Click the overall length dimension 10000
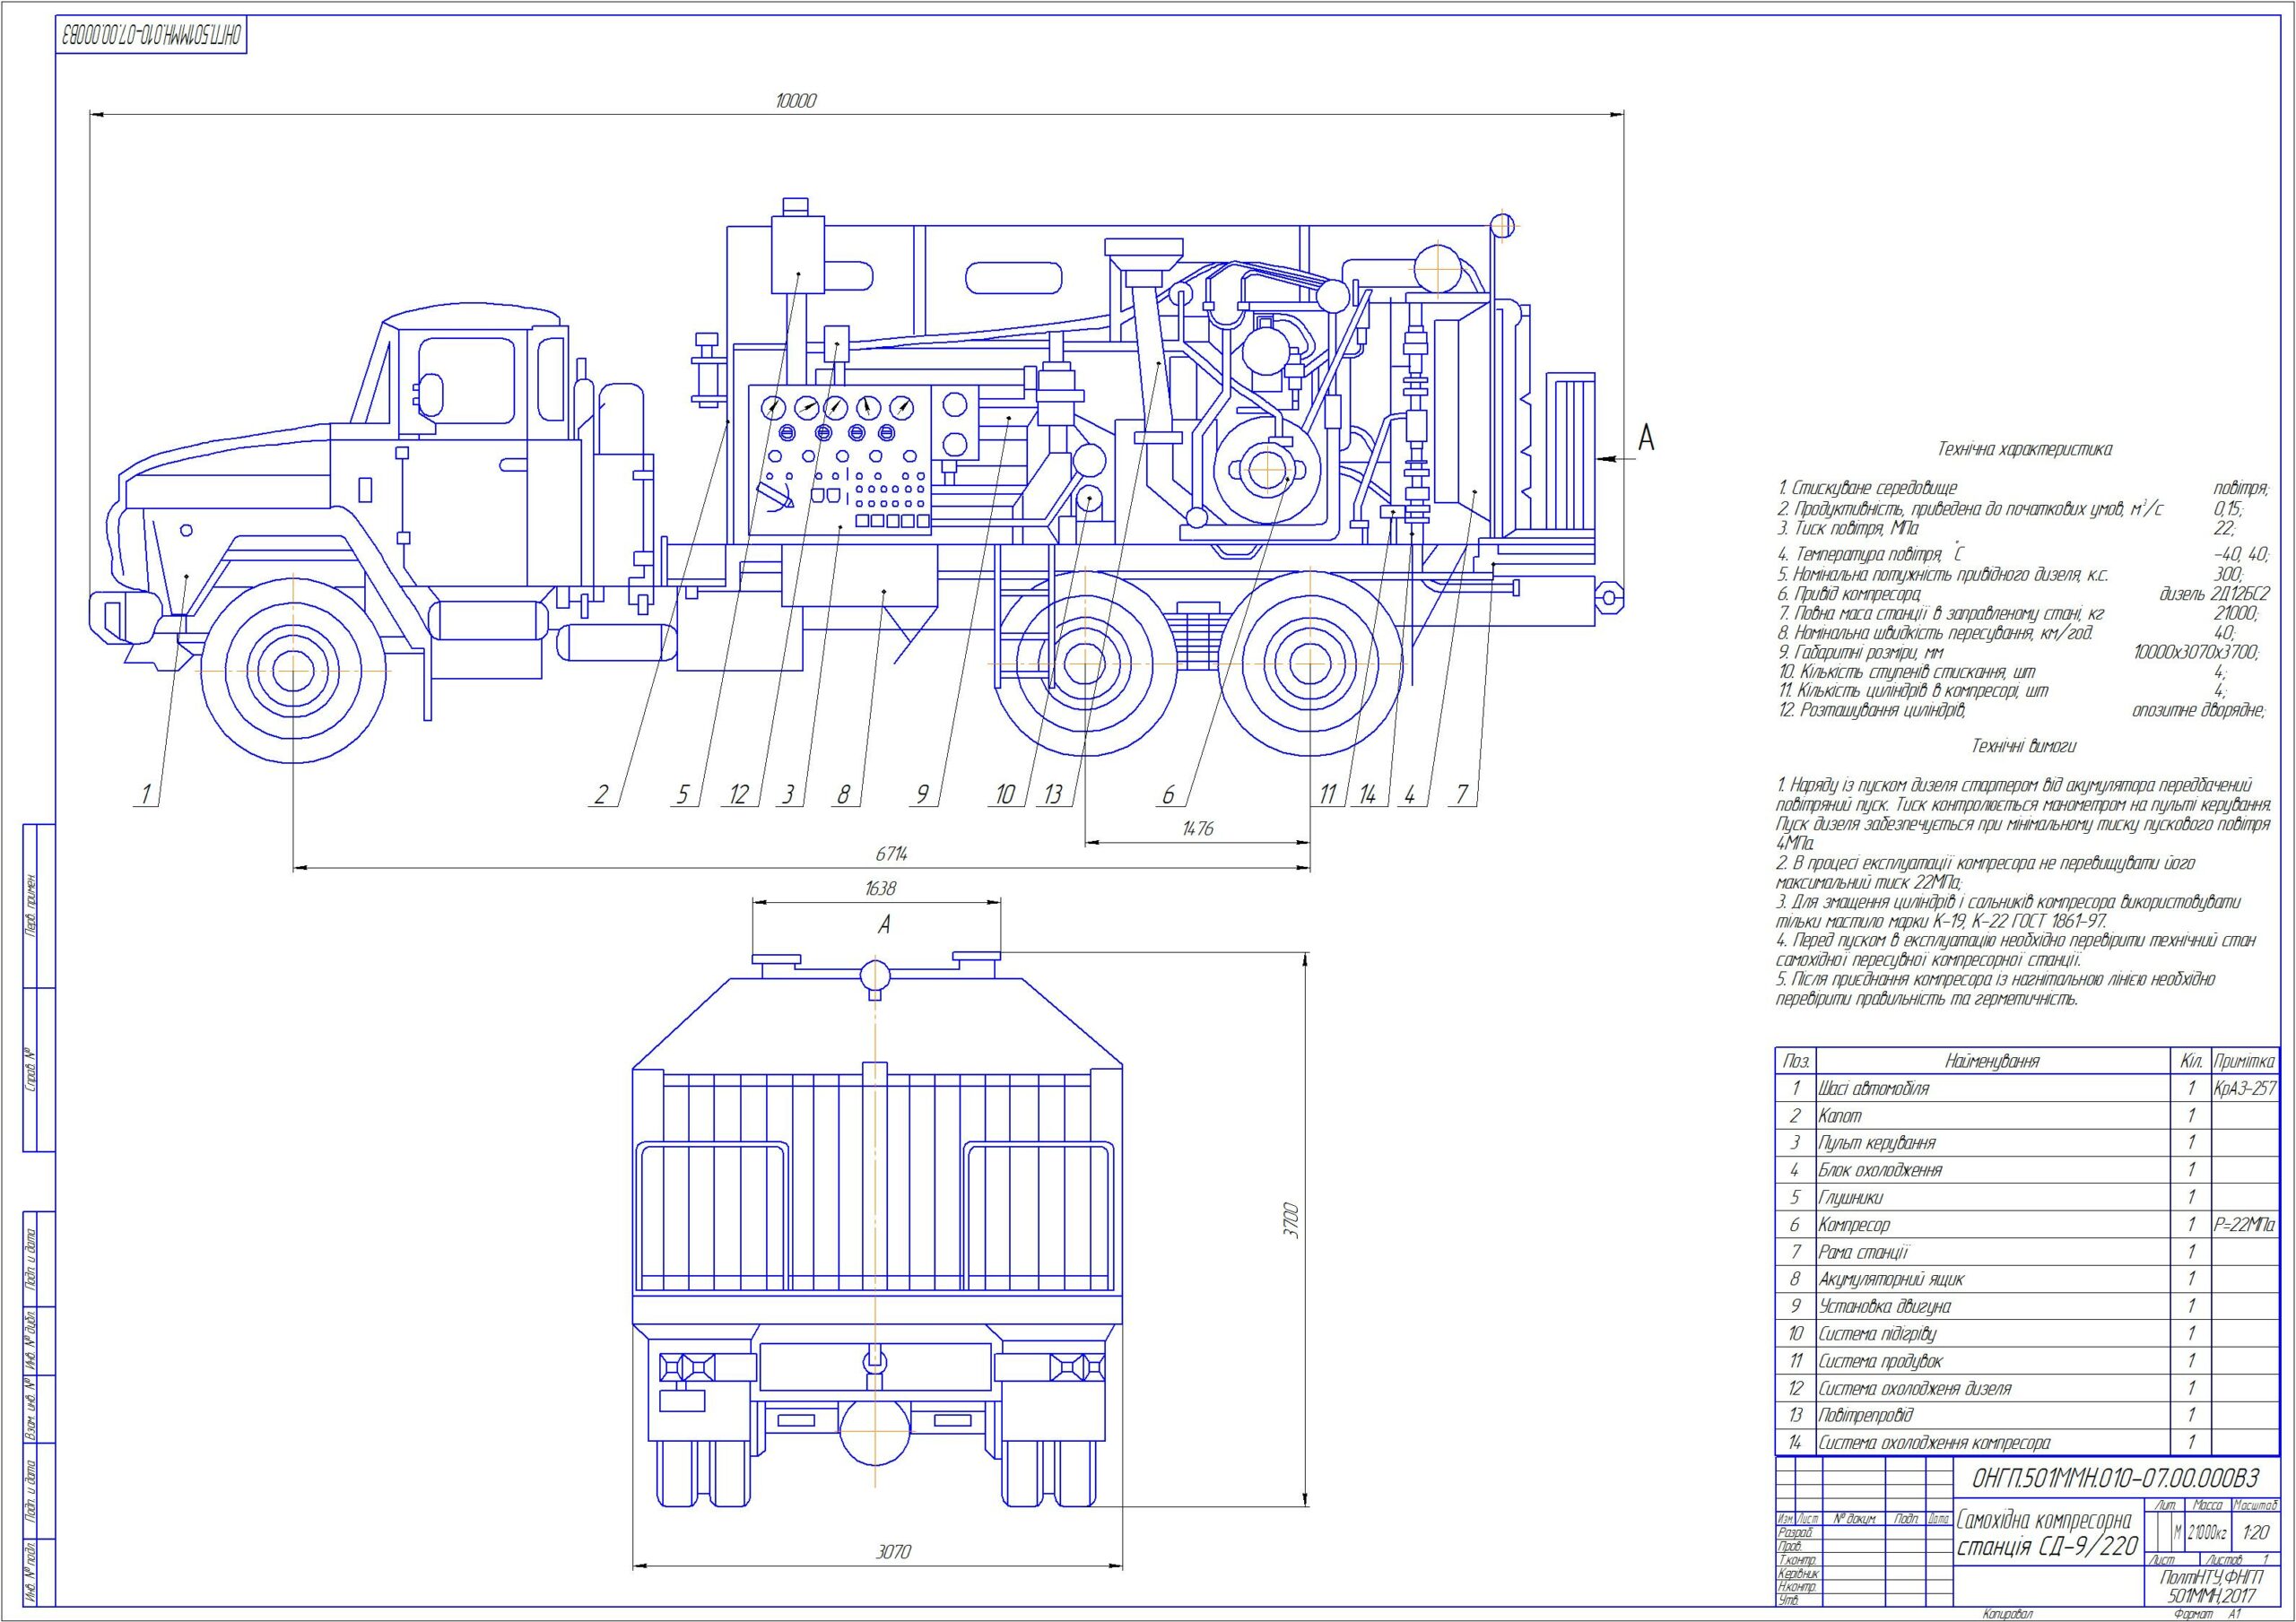Screen dimensions: 2296x1622 [x=796, y=101]
